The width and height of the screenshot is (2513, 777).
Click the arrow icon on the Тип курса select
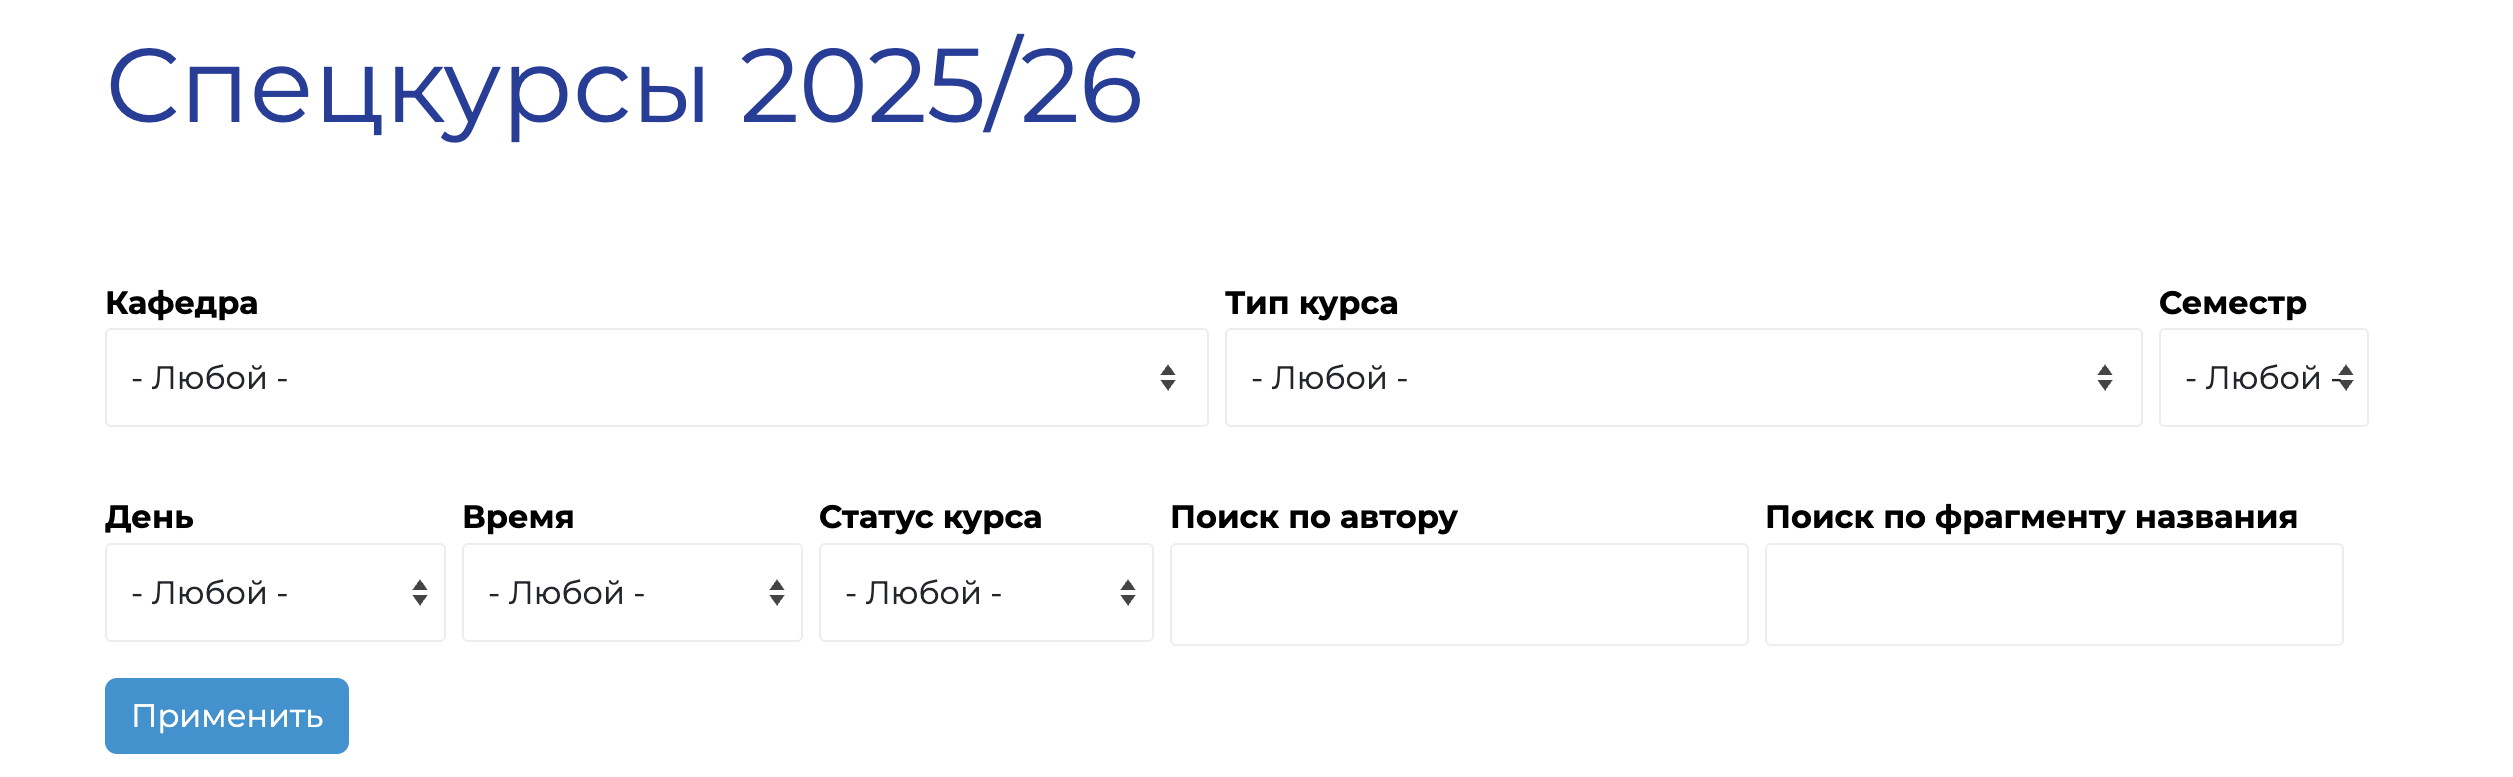click(2105, 378)
